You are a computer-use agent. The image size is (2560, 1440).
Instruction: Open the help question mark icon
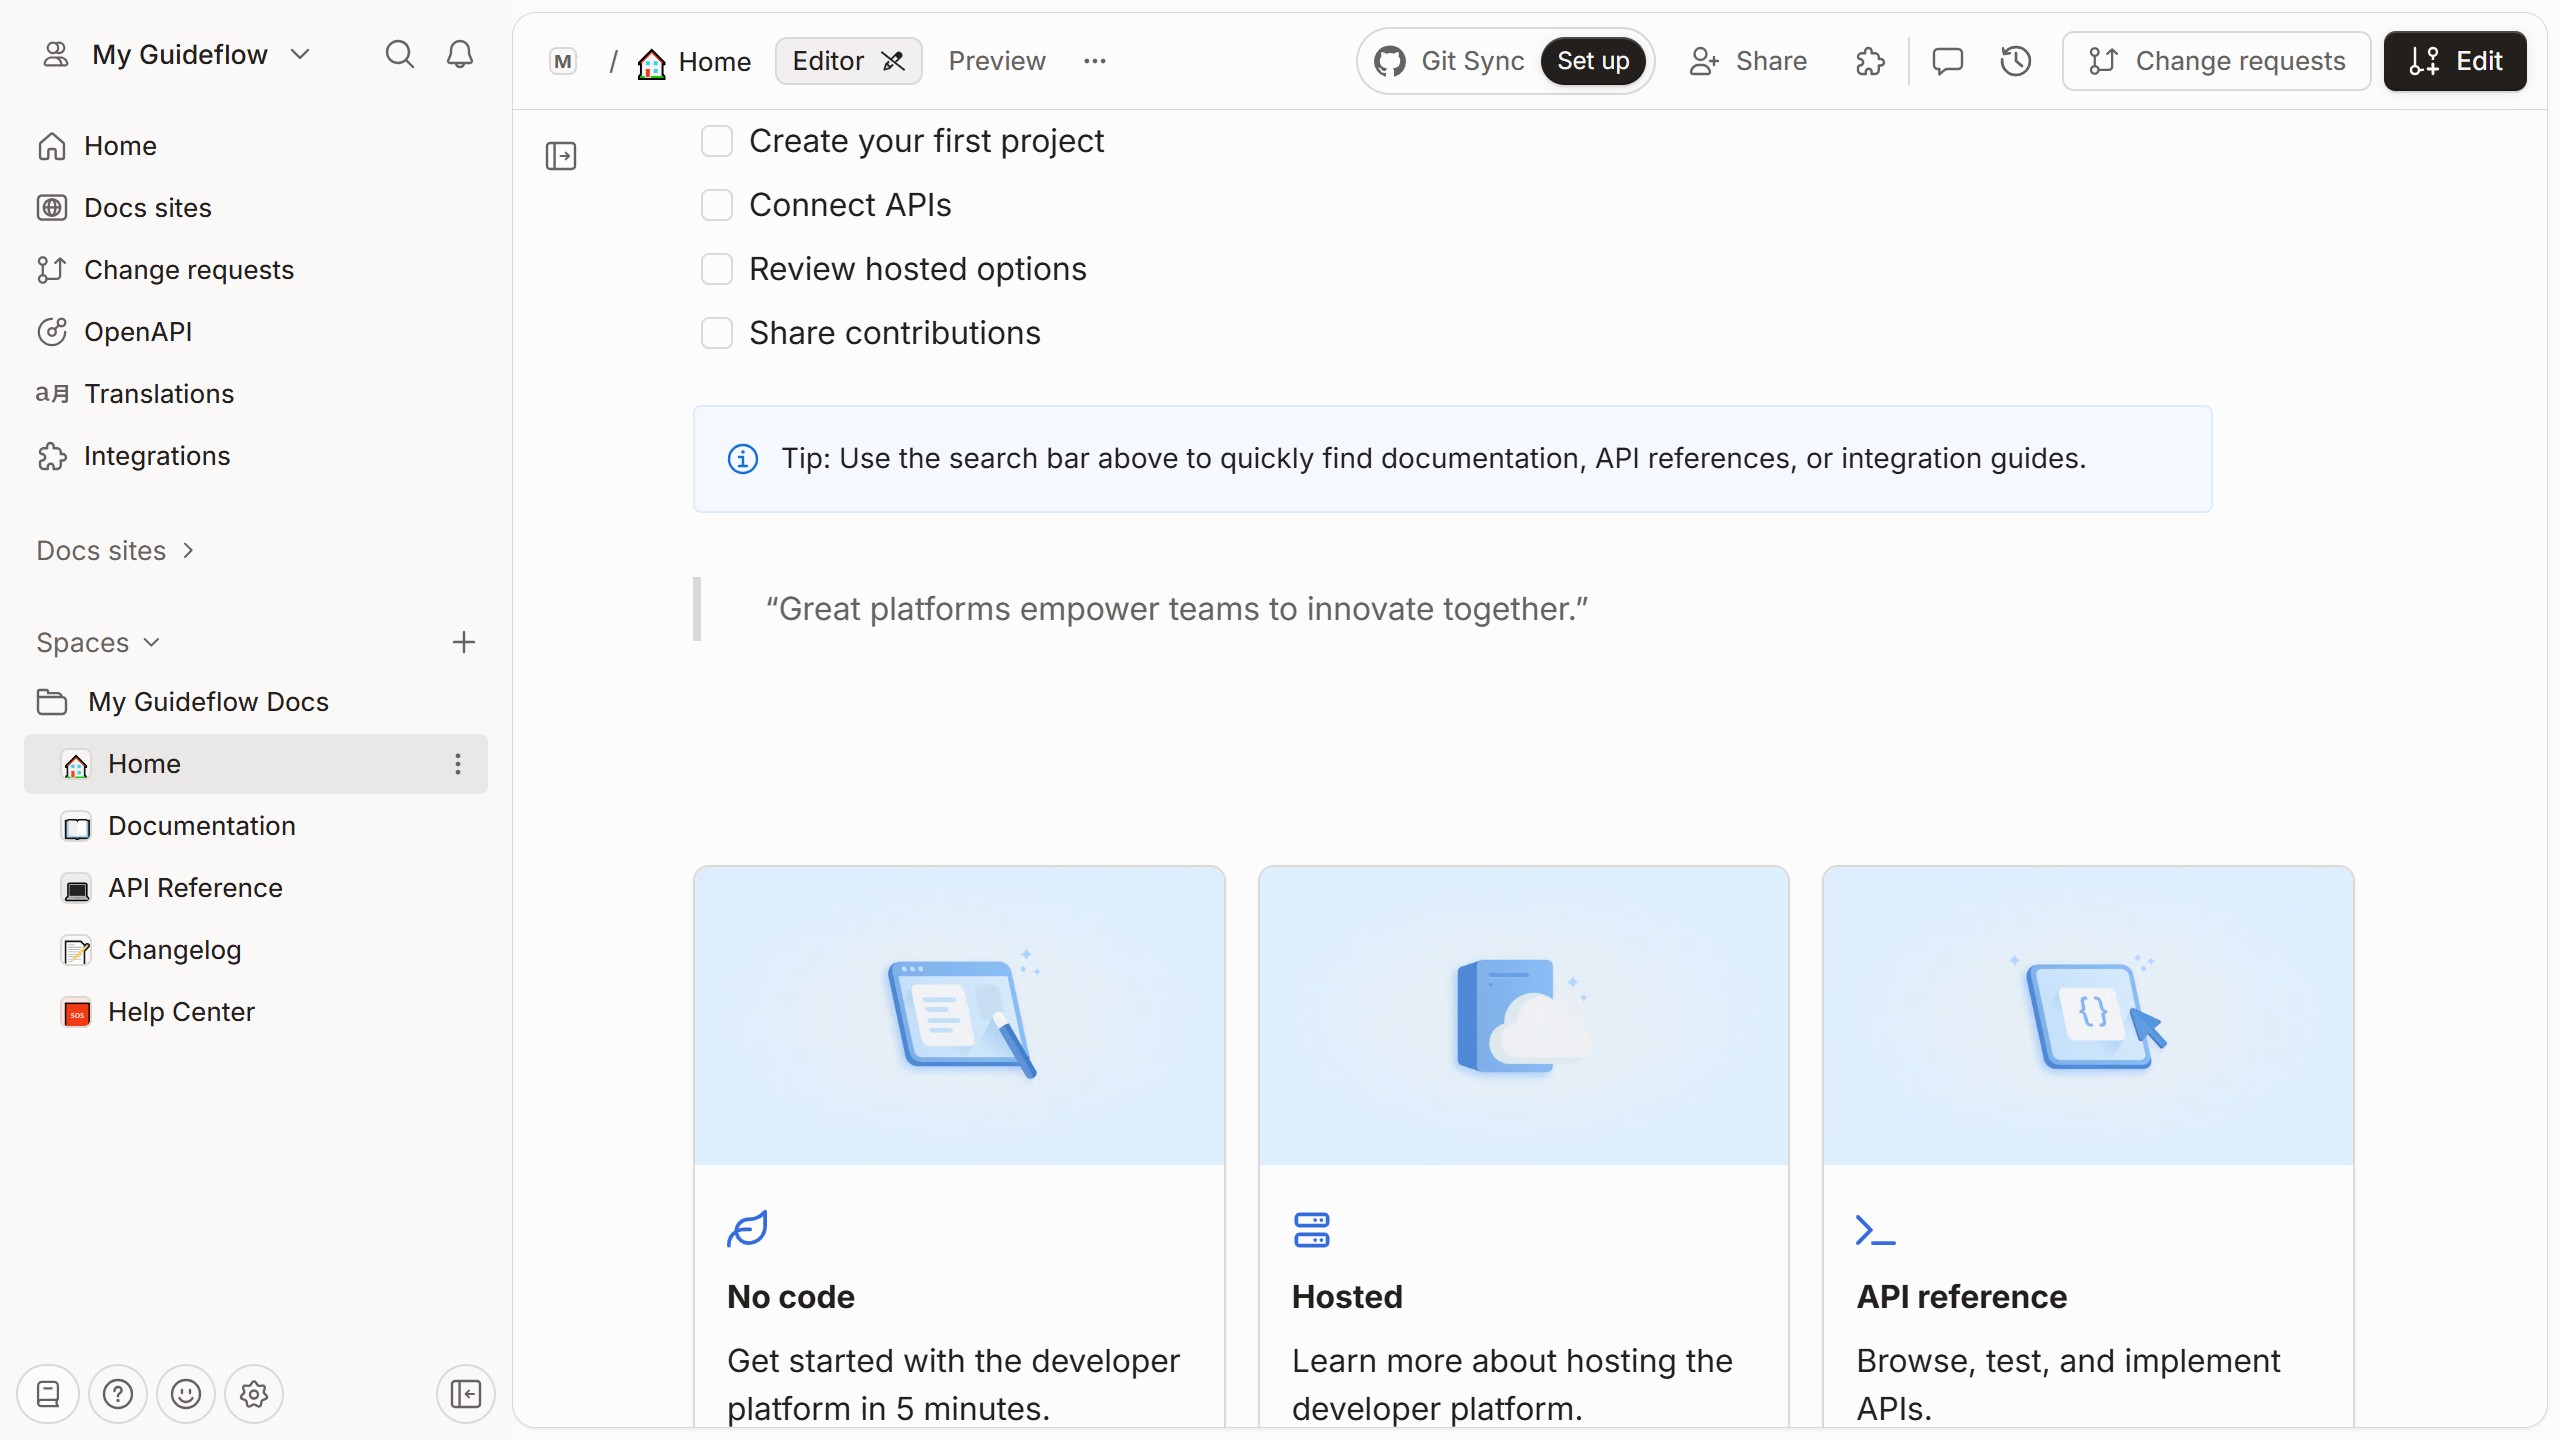(118, 1394)
